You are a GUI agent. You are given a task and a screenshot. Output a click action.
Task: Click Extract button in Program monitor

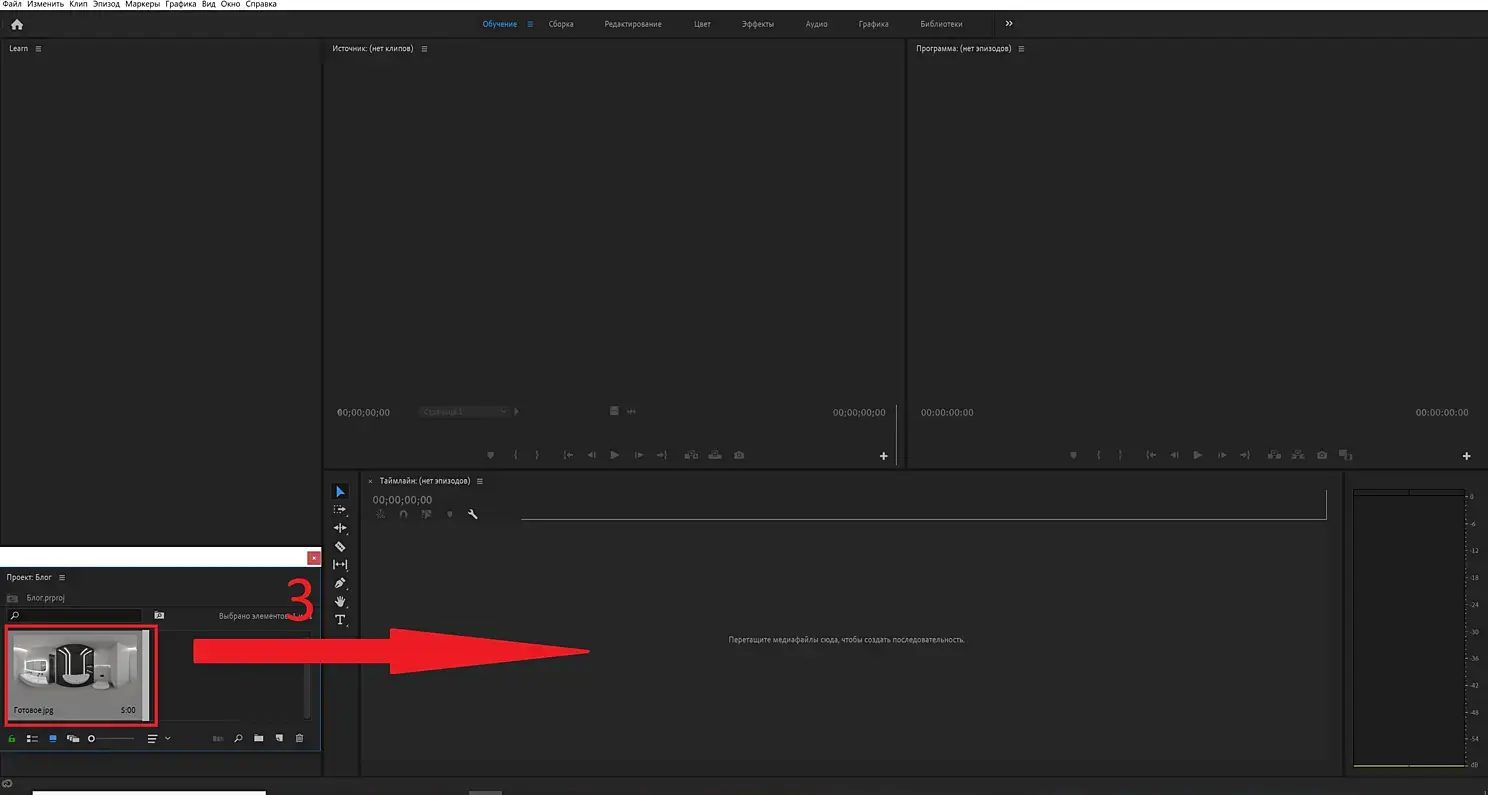pos(1298,455)
